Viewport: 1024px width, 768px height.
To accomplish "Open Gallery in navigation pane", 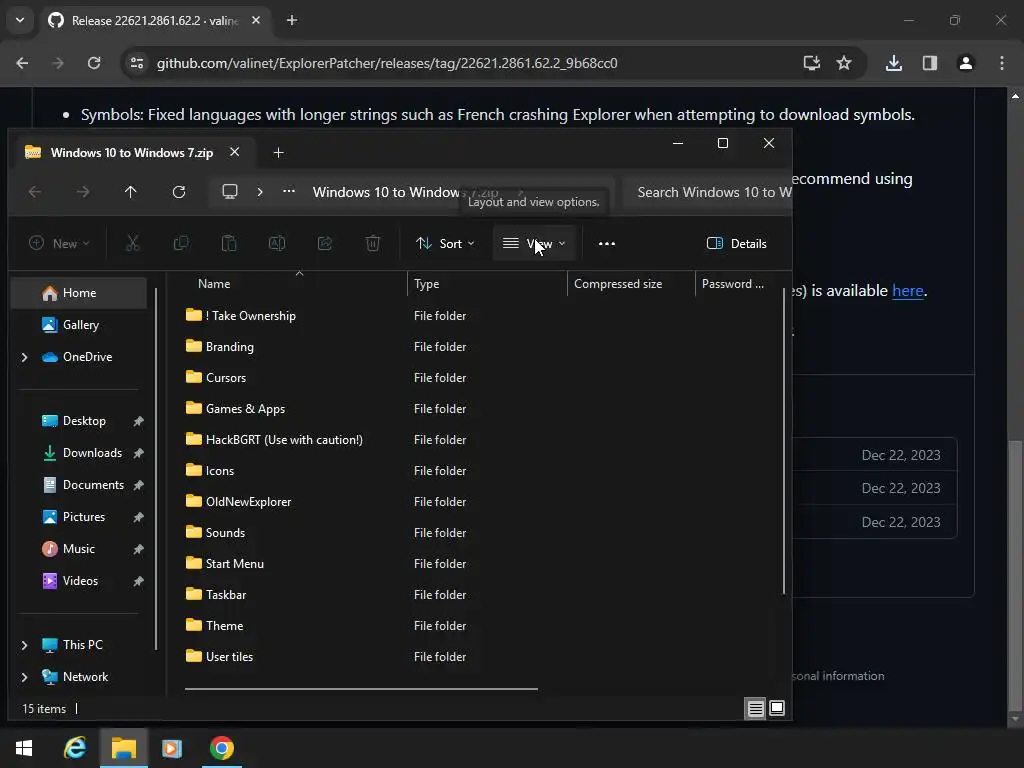I will 80,325.
